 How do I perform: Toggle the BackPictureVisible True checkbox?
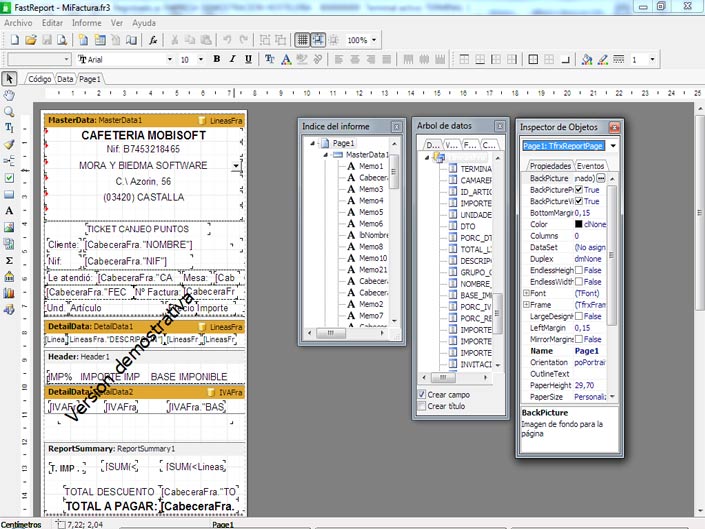click(x=579, y=201)
